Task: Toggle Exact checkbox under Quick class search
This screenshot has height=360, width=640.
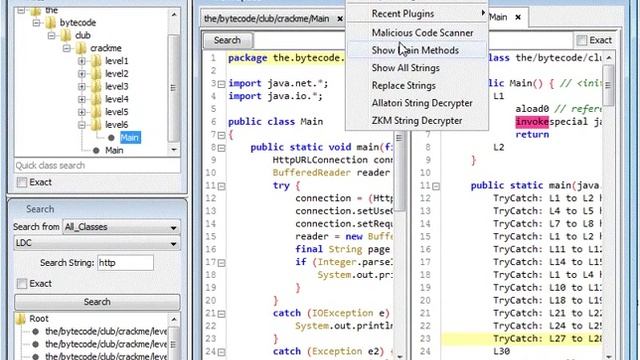Action: click(x=22, y=182)
